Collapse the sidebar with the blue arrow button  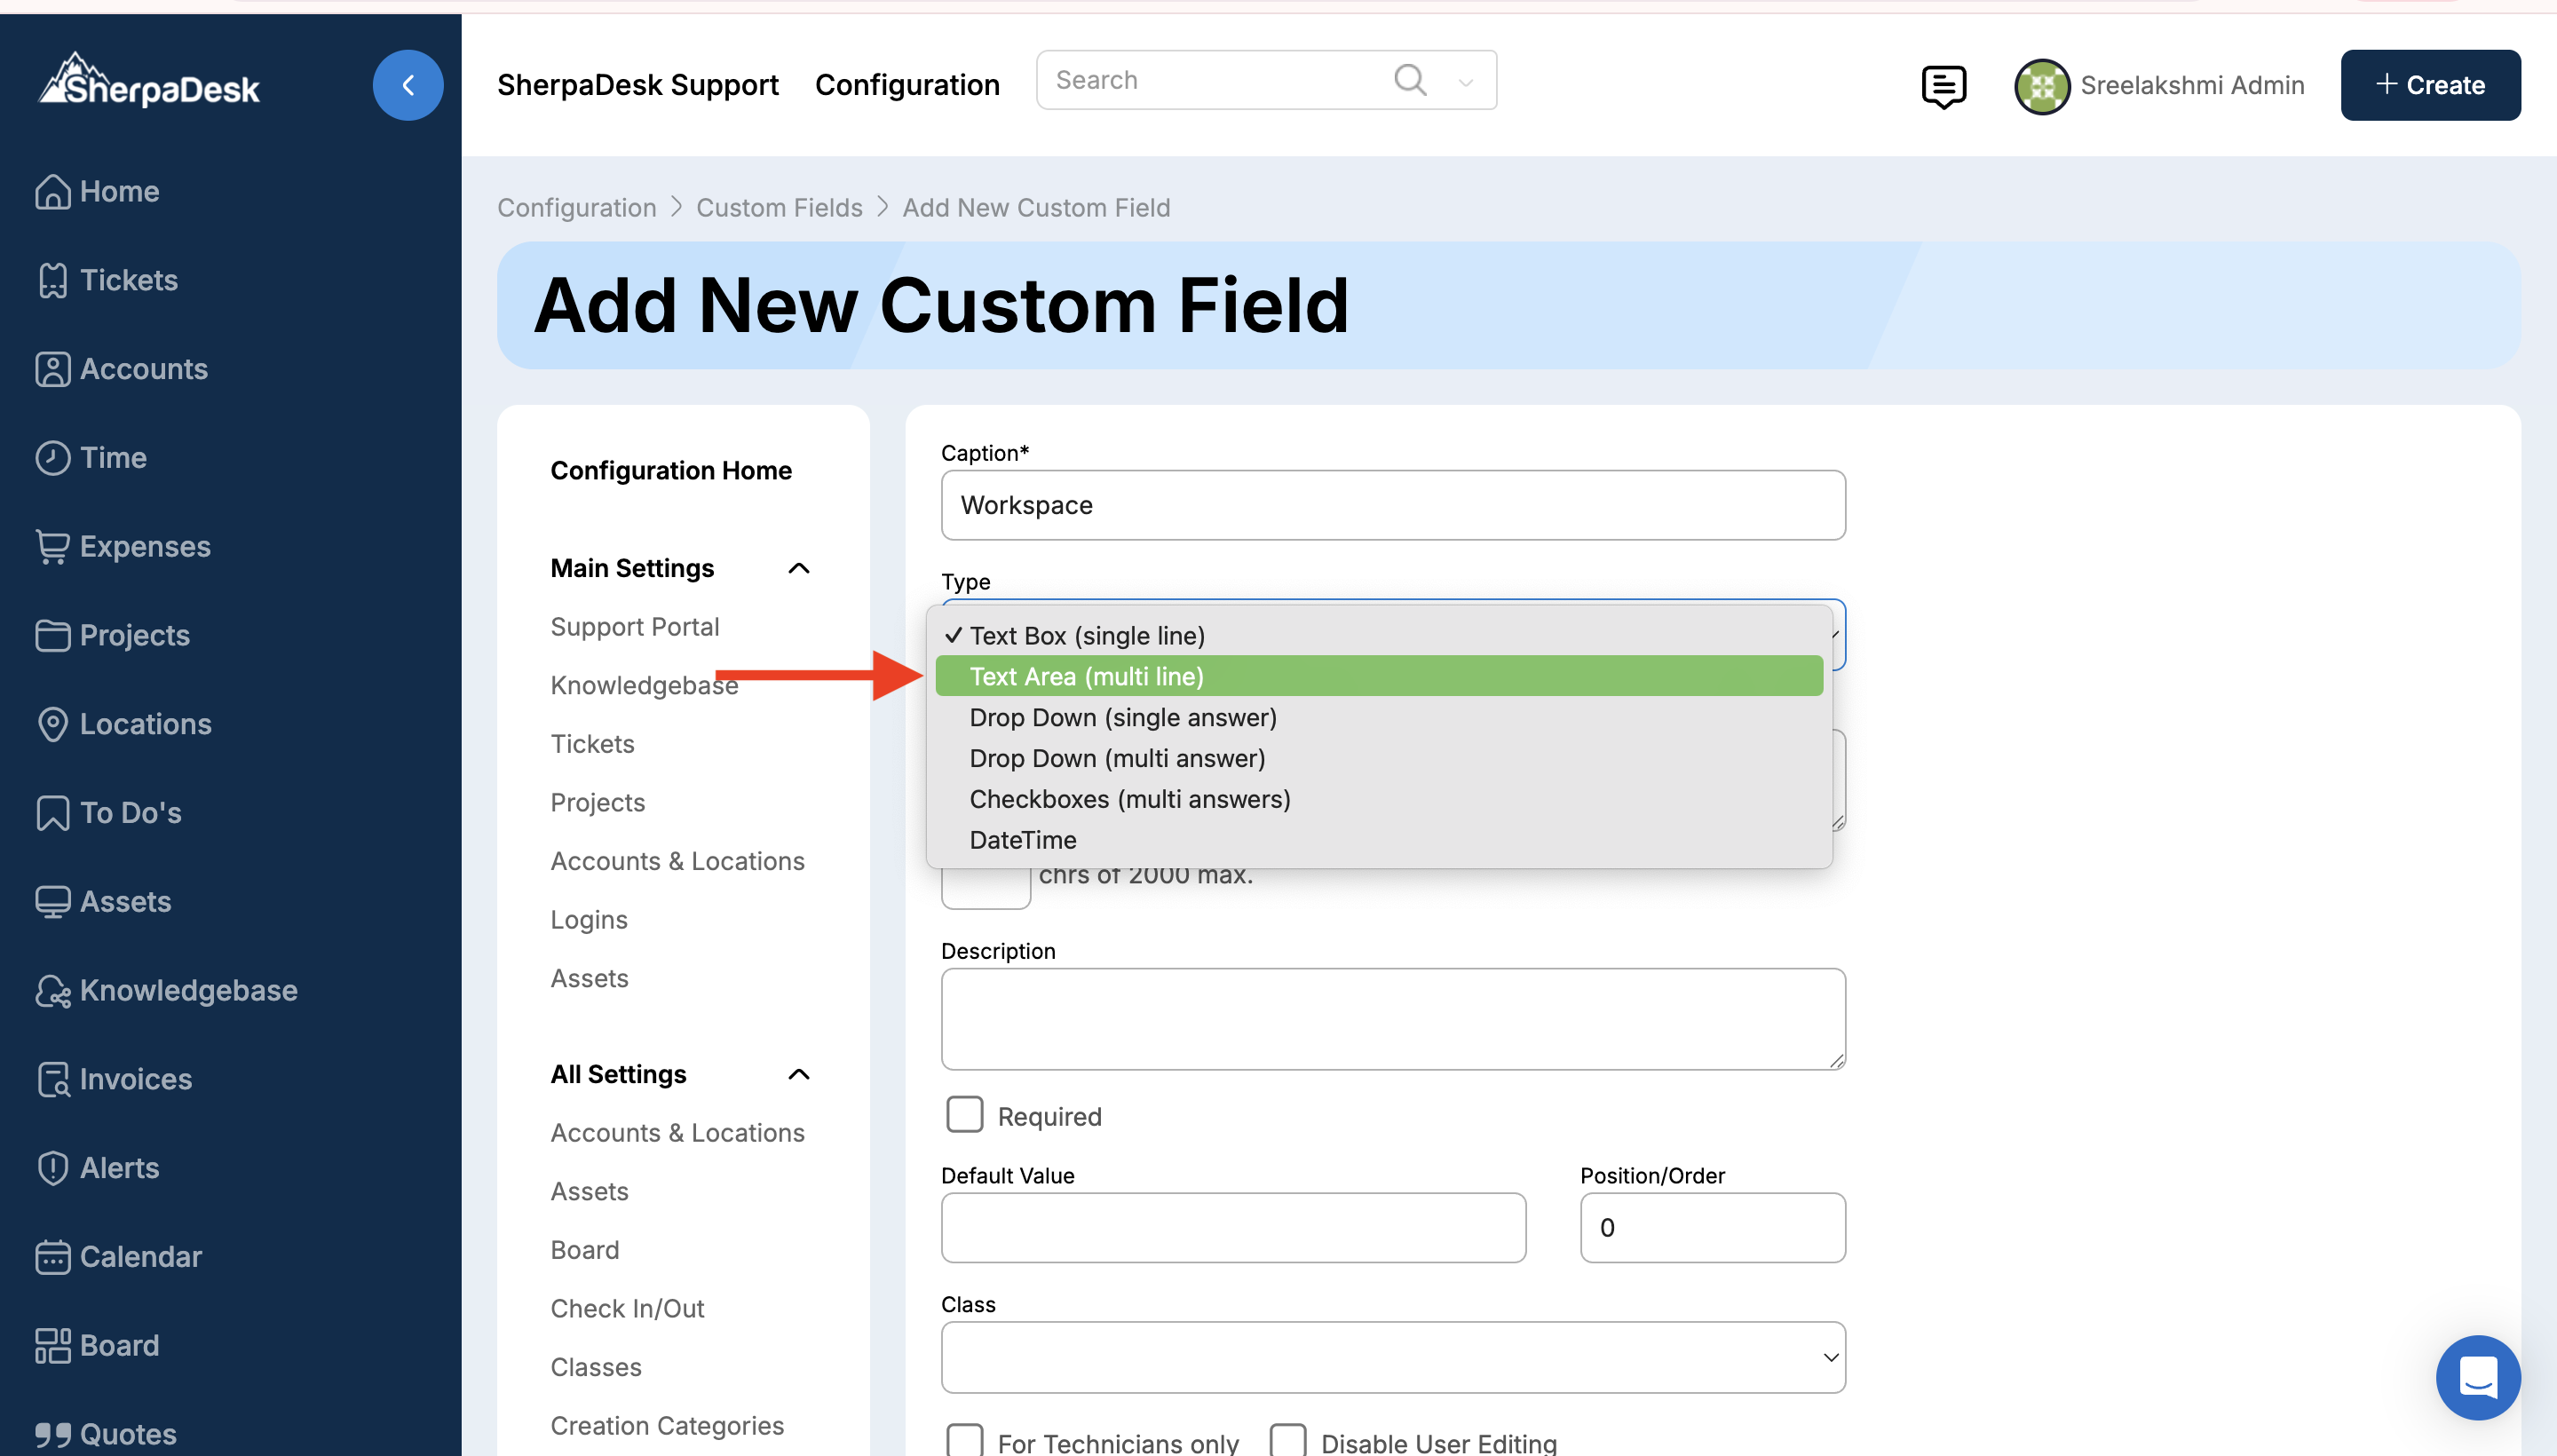[407, 85]
